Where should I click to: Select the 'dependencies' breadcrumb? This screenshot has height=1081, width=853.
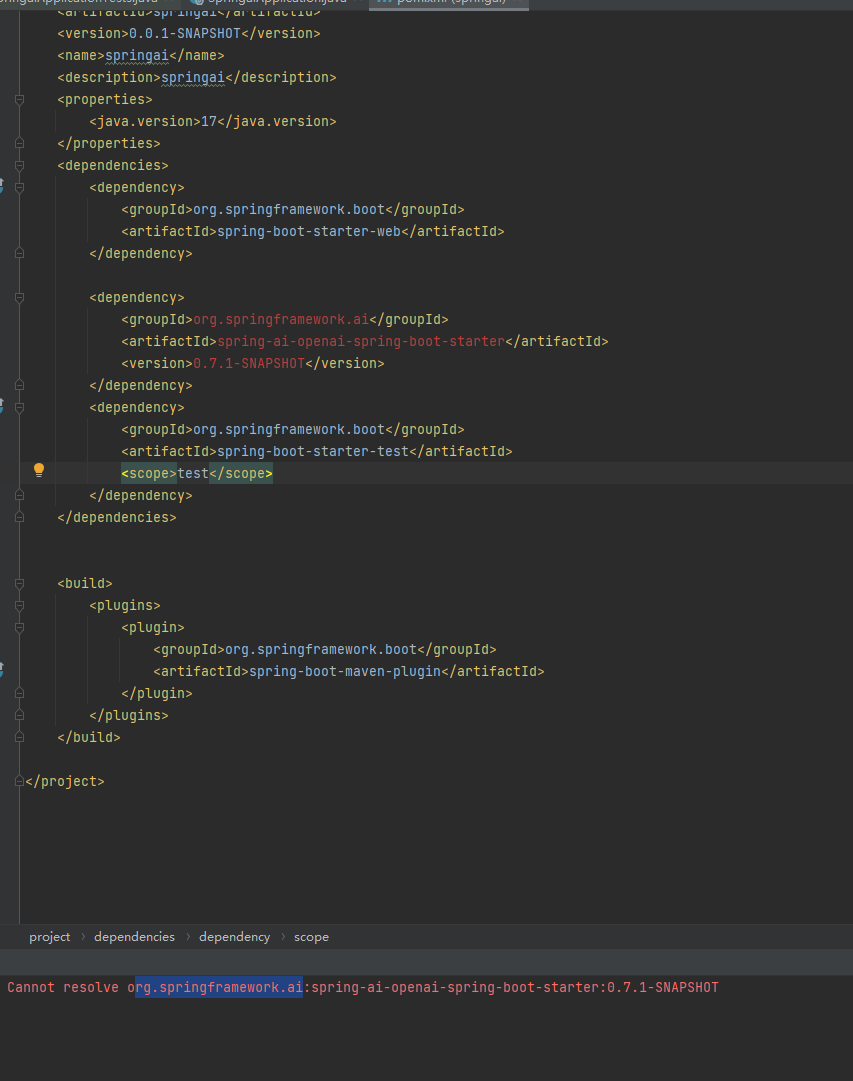point(134,937)
